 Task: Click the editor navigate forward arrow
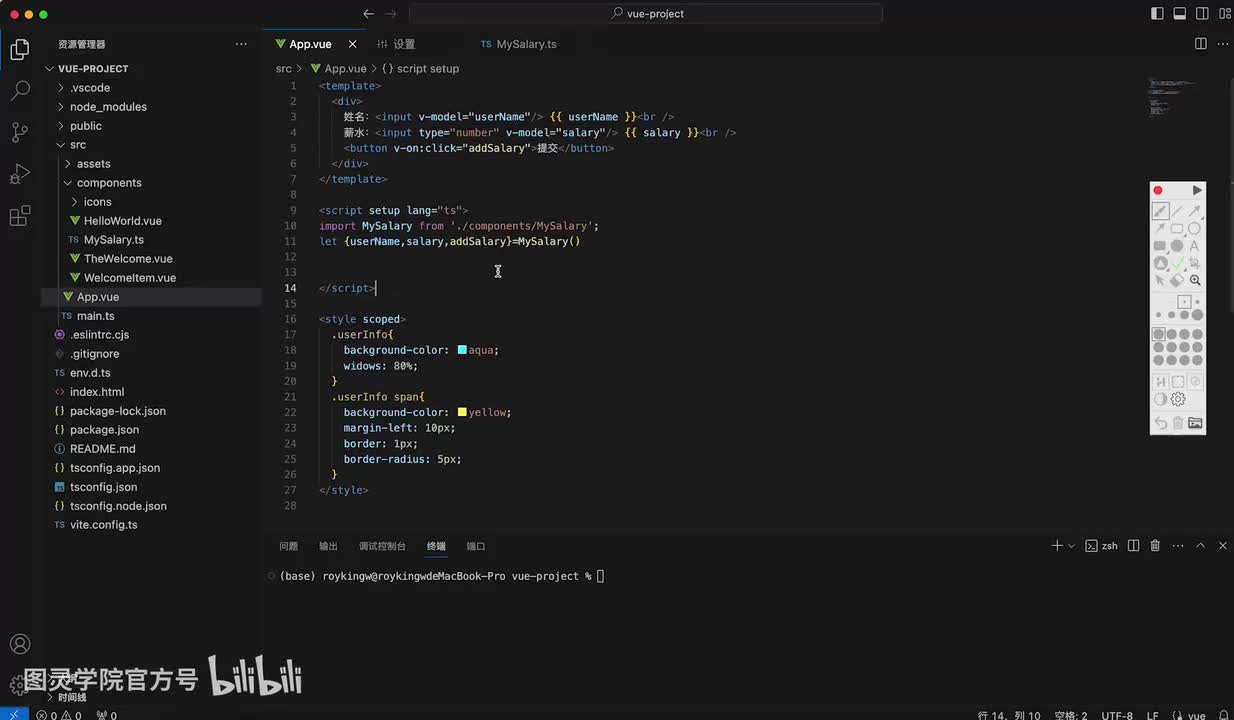point(391,14)
